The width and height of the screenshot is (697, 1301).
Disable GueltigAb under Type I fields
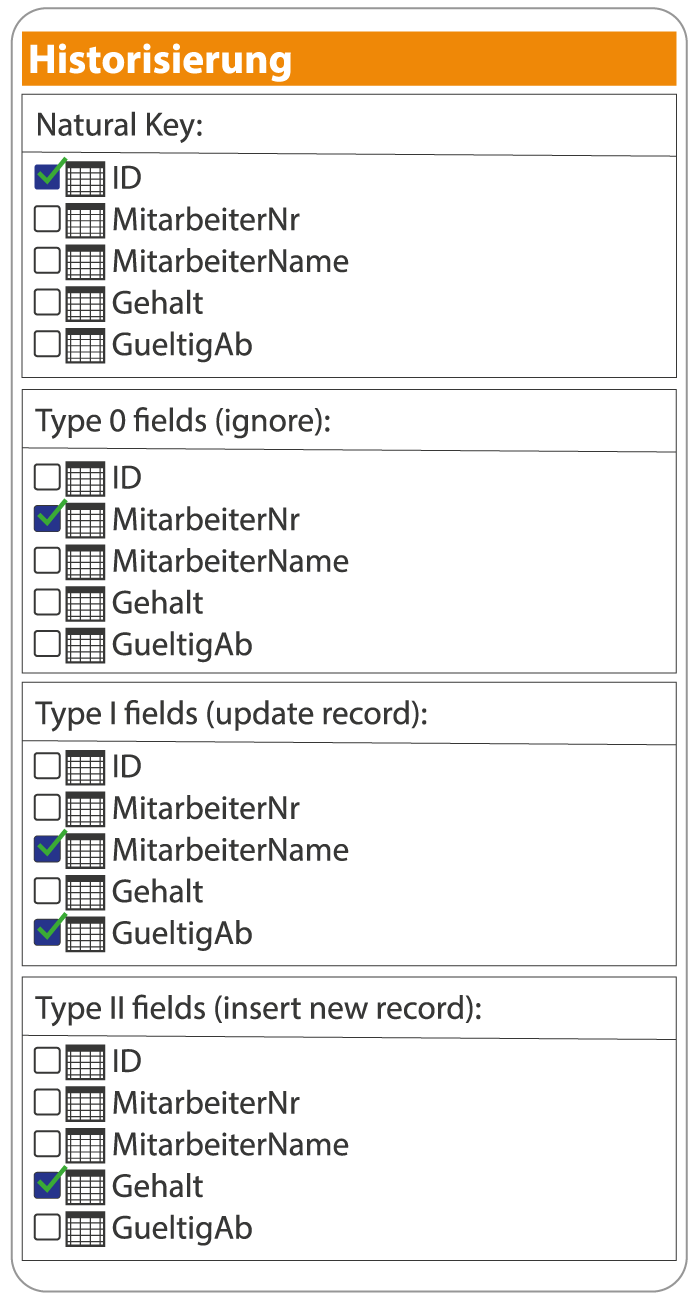click(x=46, y=933)
